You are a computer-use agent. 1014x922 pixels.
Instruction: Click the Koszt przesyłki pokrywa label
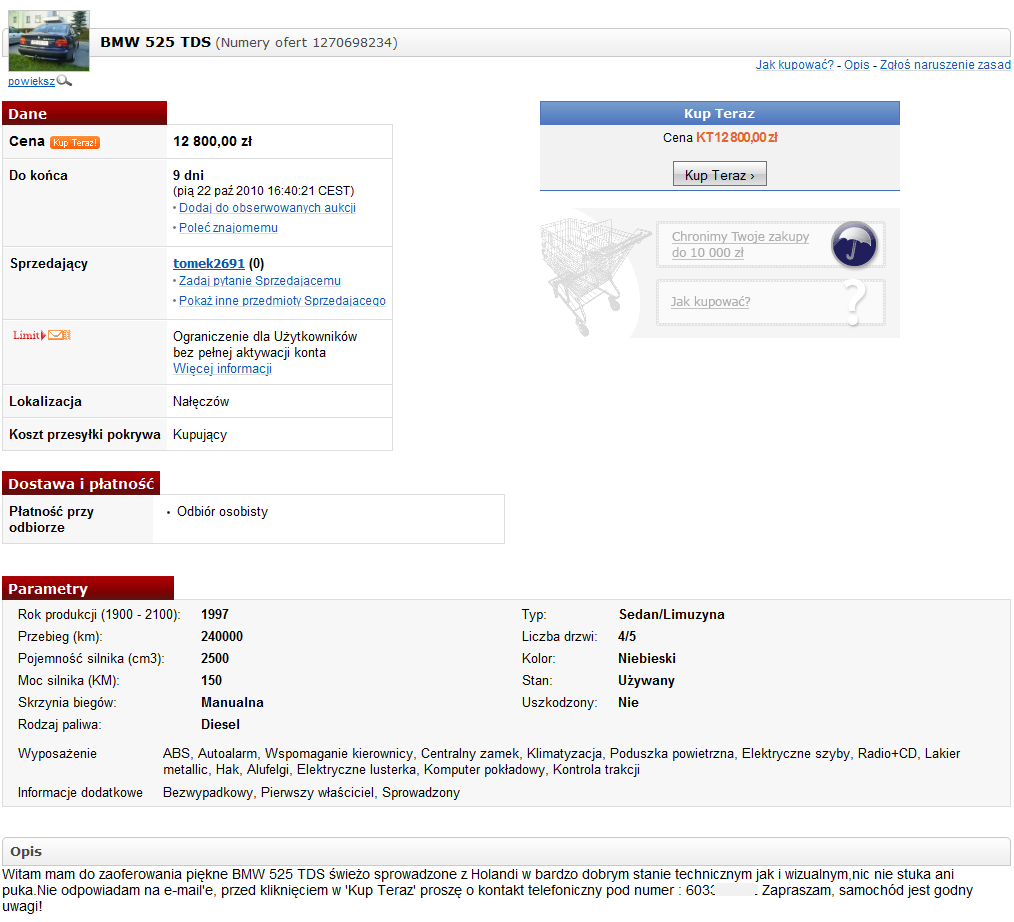click(x=85, y=434)
